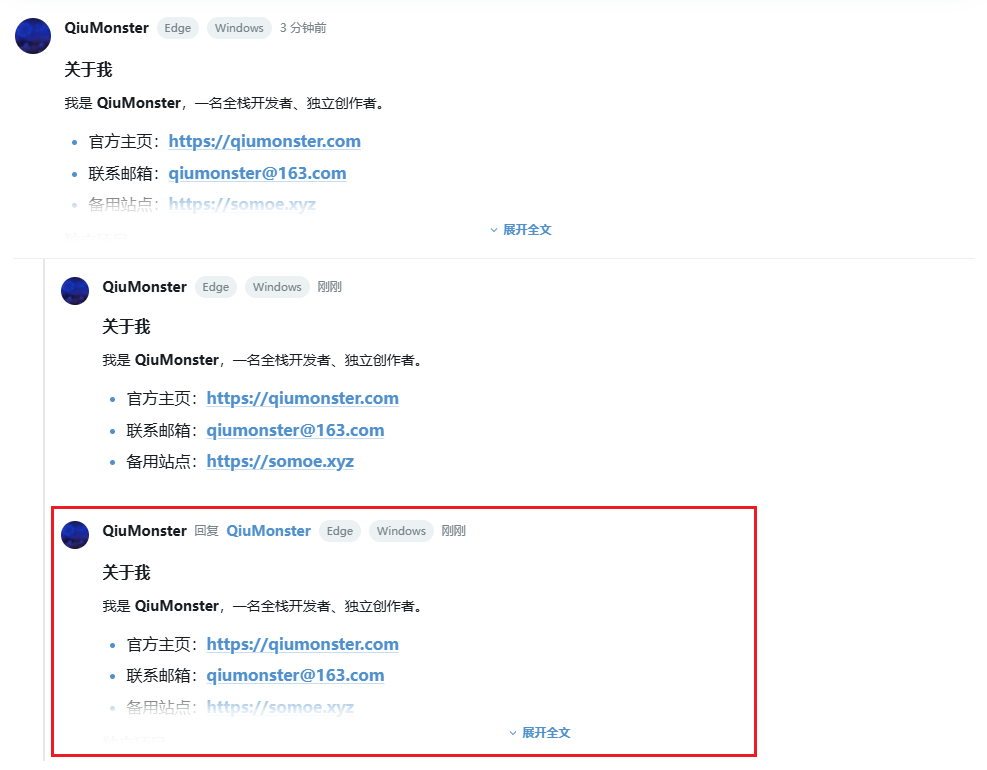Click the 3 分钟前 timestamp
Viewport: 987px width, 770px height.
click(x=303, y=28)
